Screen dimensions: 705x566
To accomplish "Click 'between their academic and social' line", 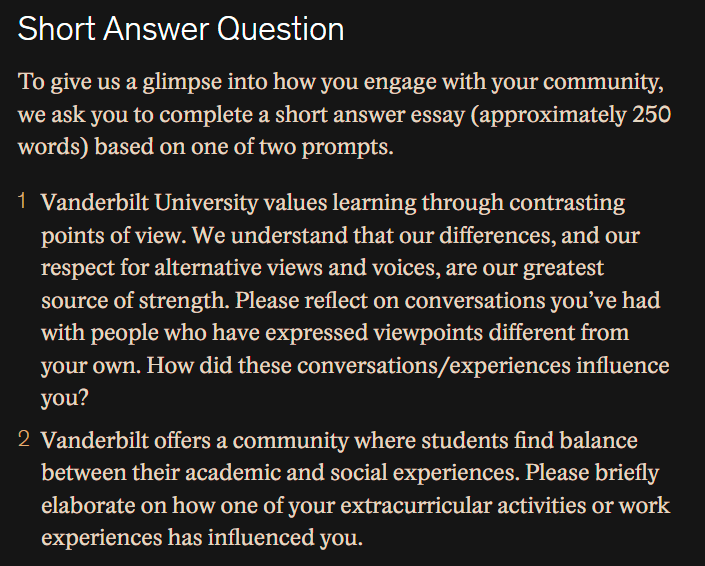I will [x=350, y=473].
